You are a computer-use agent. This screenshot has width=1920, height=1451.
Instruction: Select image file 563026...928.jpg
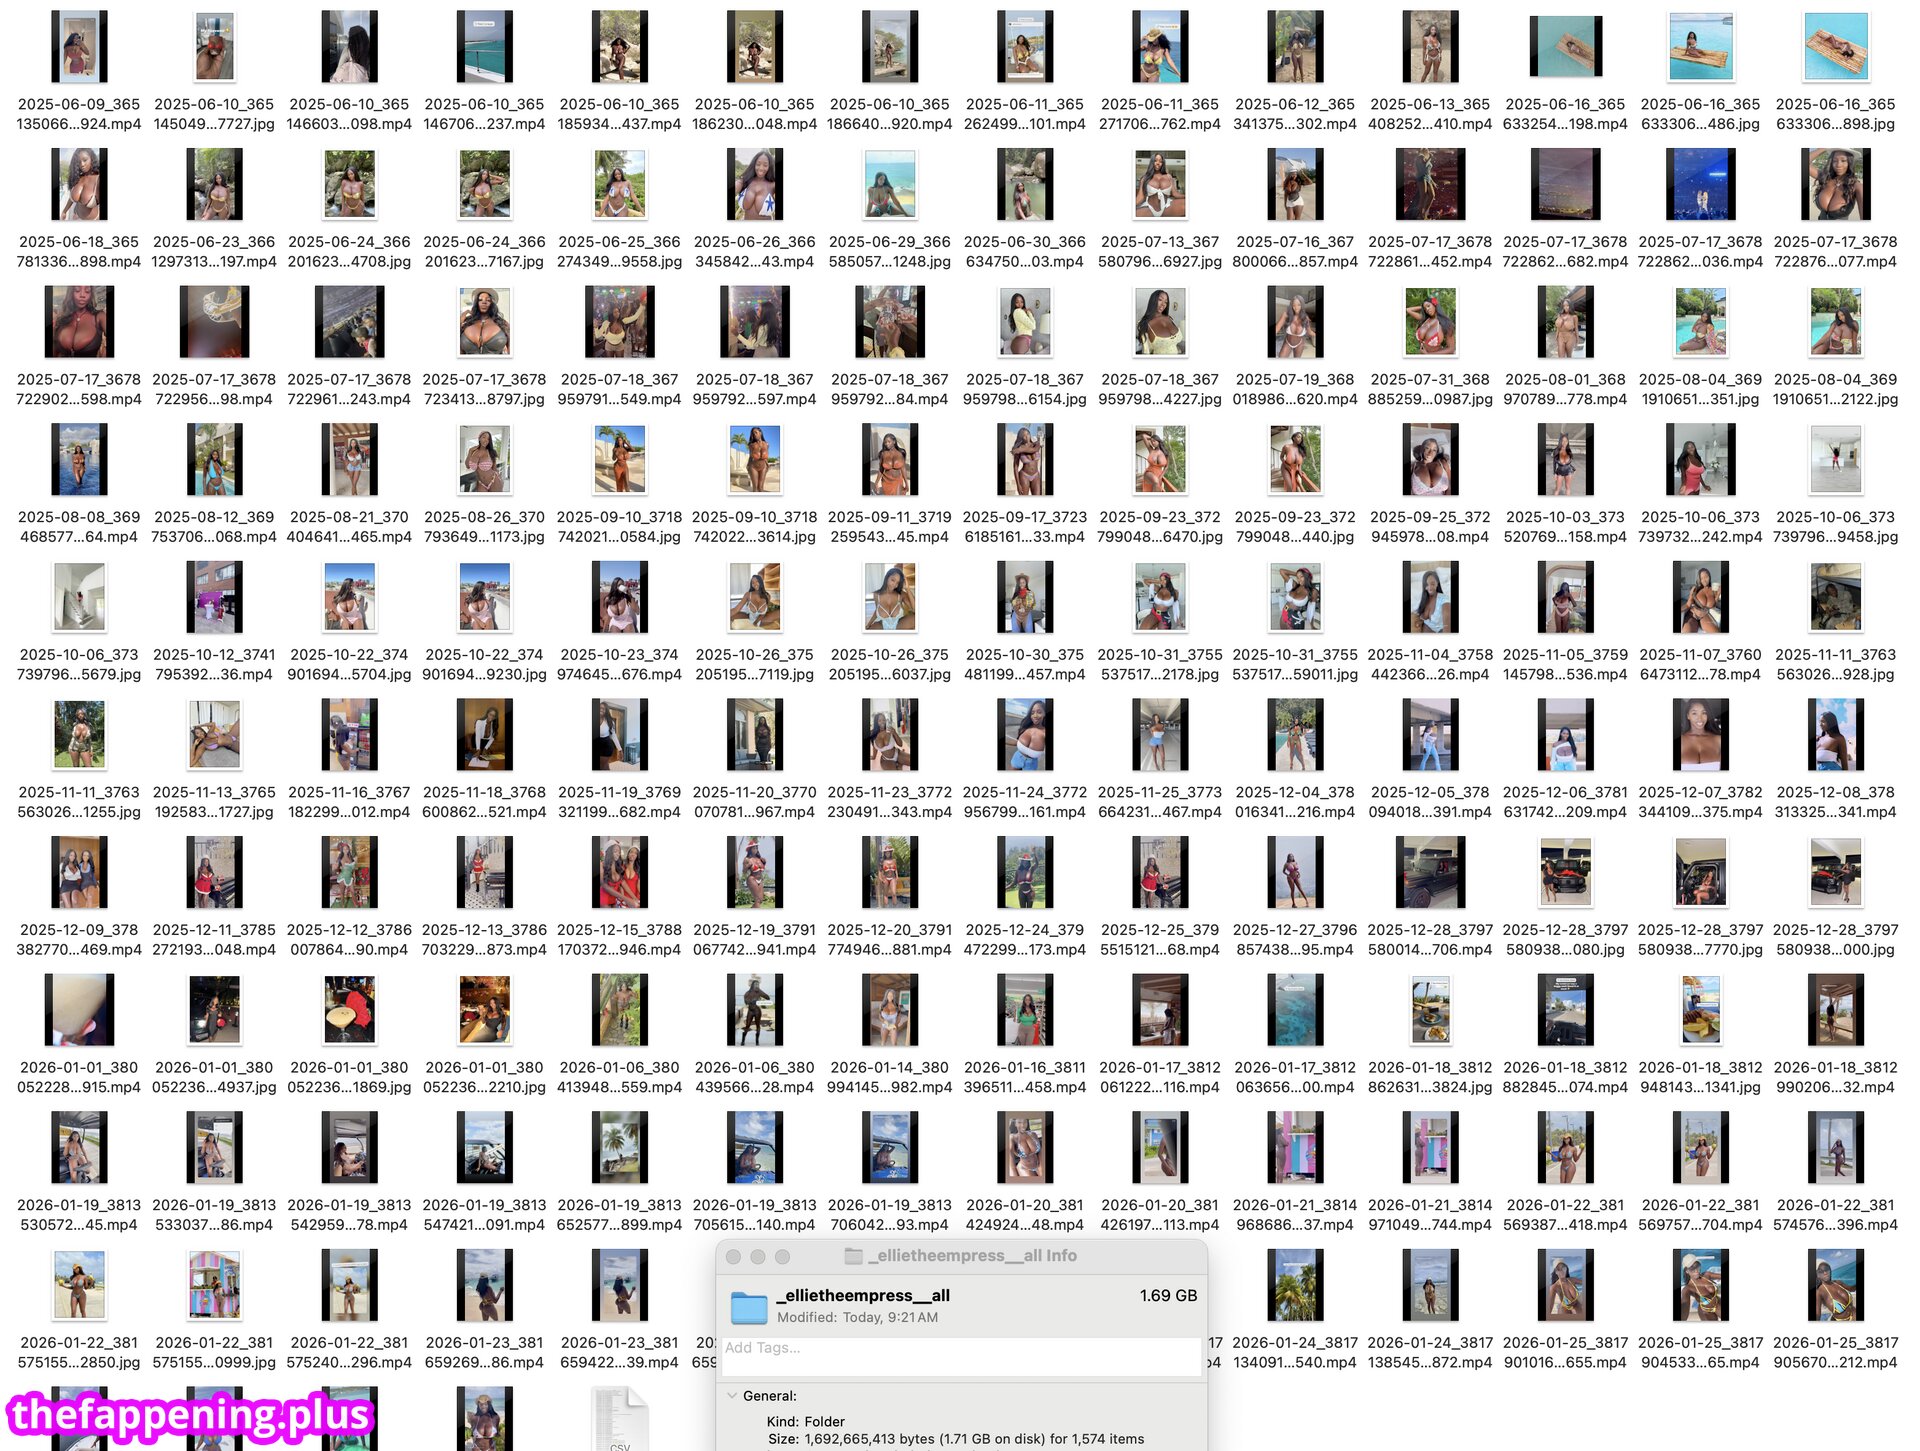[1835, 597]
